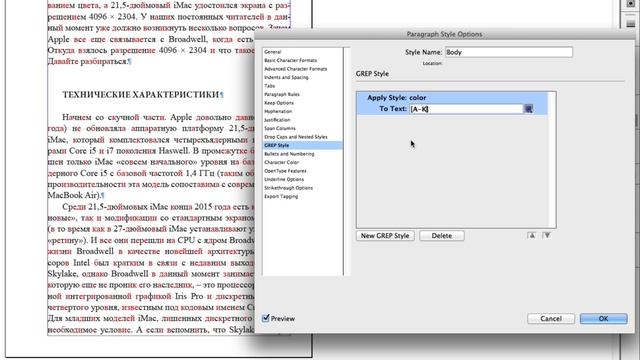640x360 pixels.
Task: Go to Paragraph Rules section
Action: pos(282,94)
